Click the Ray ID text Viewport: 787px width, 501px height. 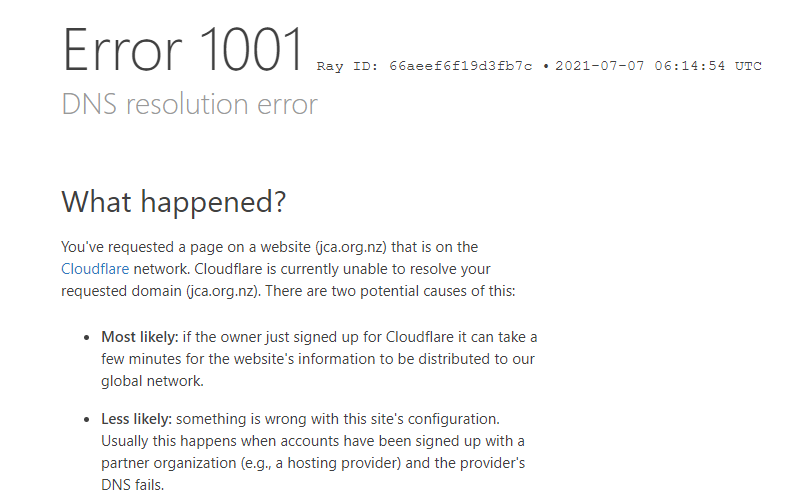[424, 66]
